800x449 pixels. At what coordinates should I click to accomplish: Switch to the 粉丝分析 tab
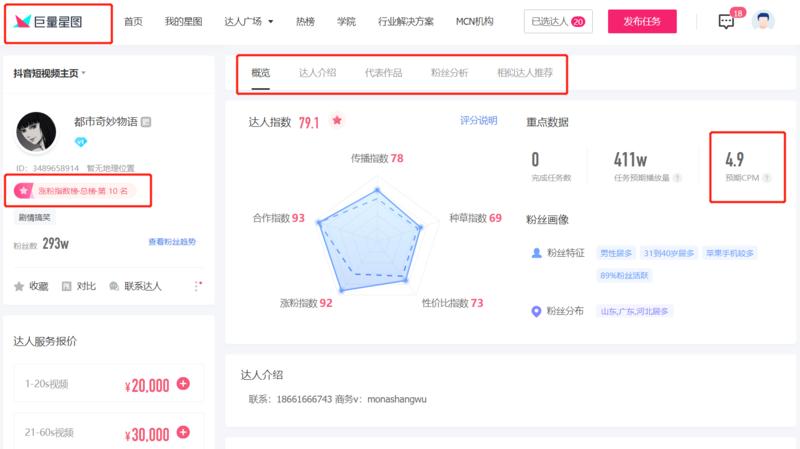[449, 73]
